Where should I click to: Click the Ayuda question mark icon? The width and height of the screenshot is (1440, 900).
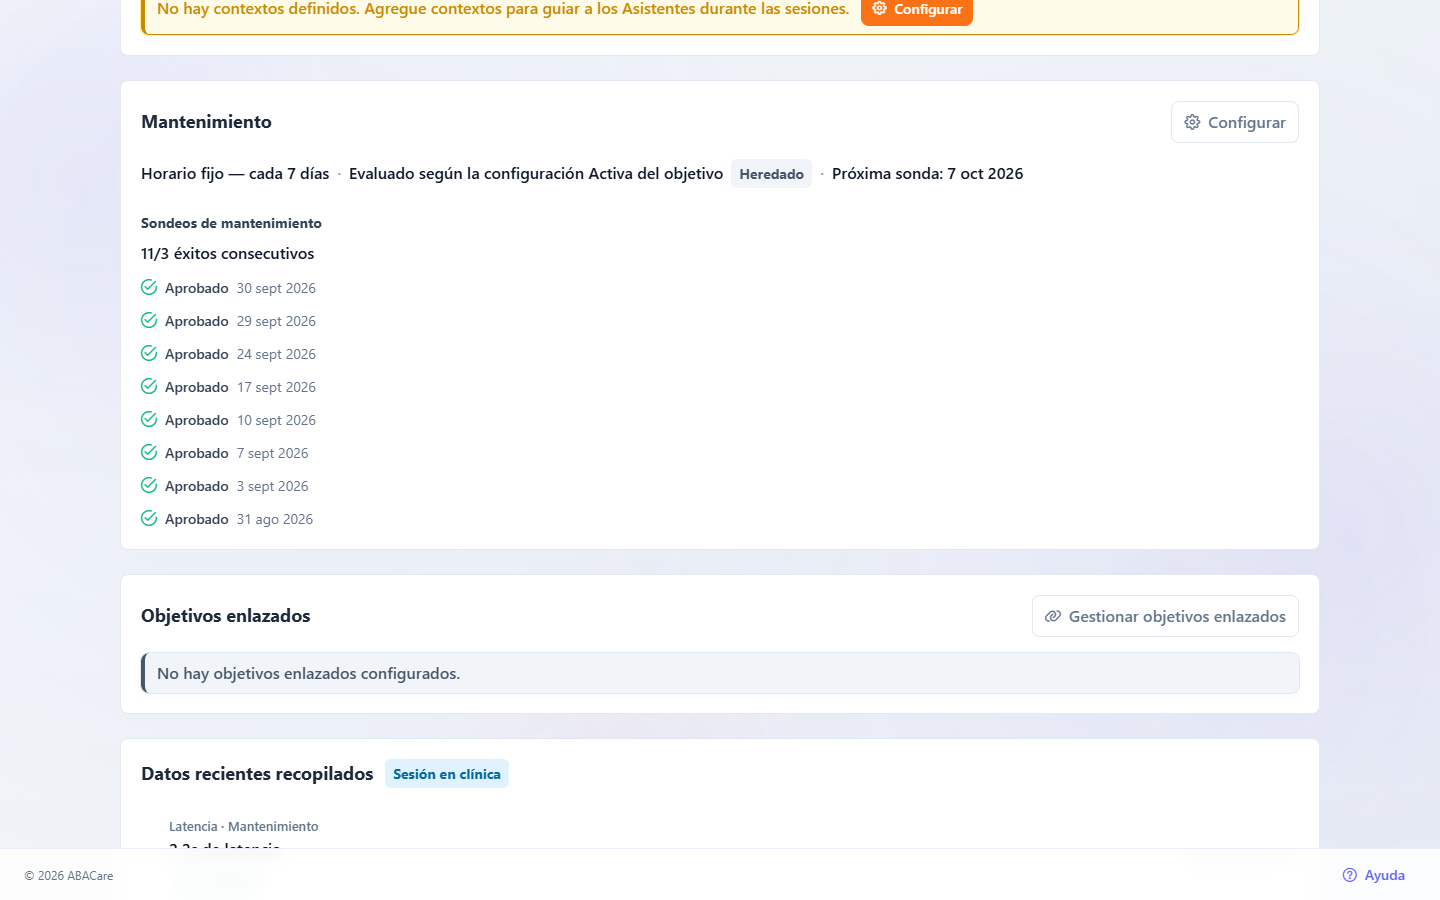pyautogui.click(x=1350, y=875)
